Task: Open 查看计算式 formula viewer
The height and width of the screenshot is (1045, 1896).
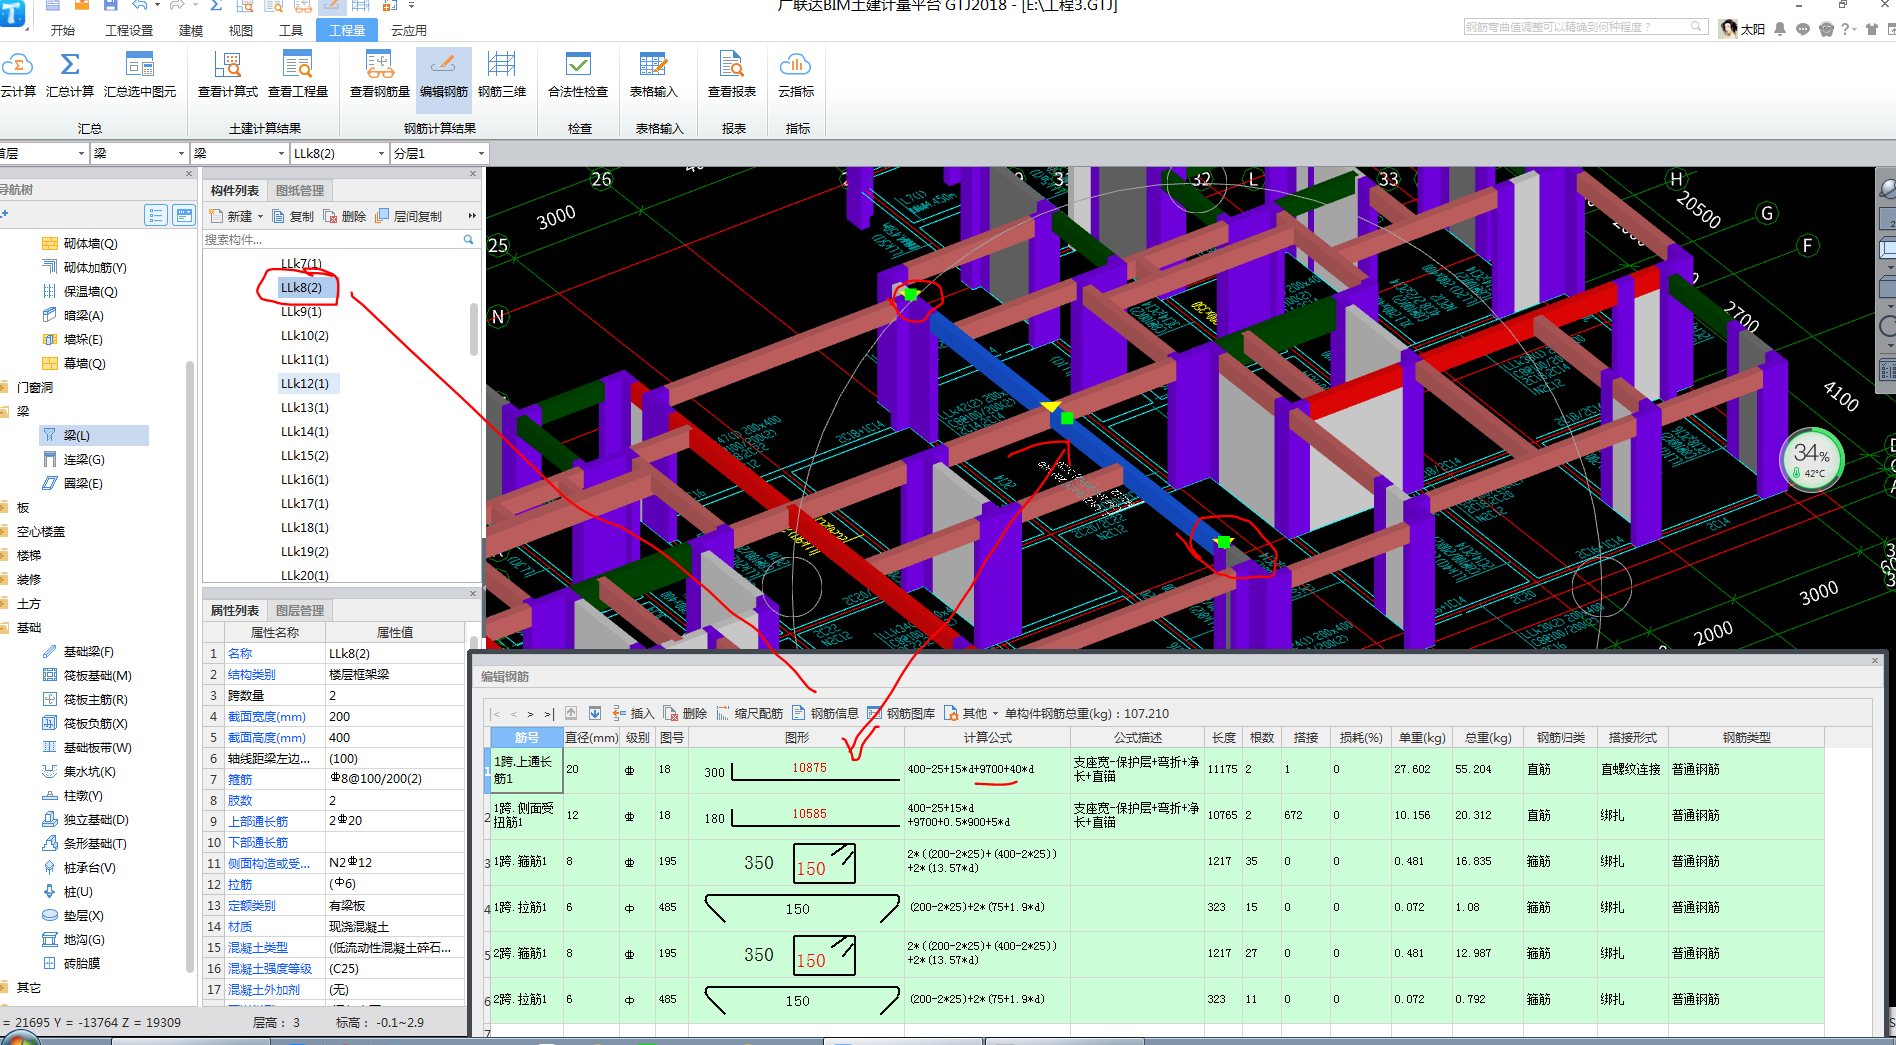Action: [x=228, y=75]
